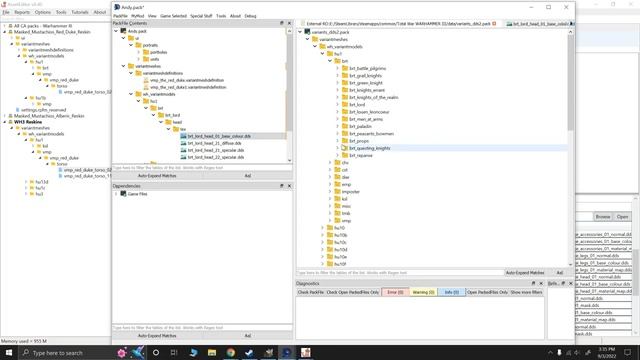The height and width of the screenshot is (360, 640).
Task: Expand the emp folder in variants_dds2.pack
Action: pos(330,184)
